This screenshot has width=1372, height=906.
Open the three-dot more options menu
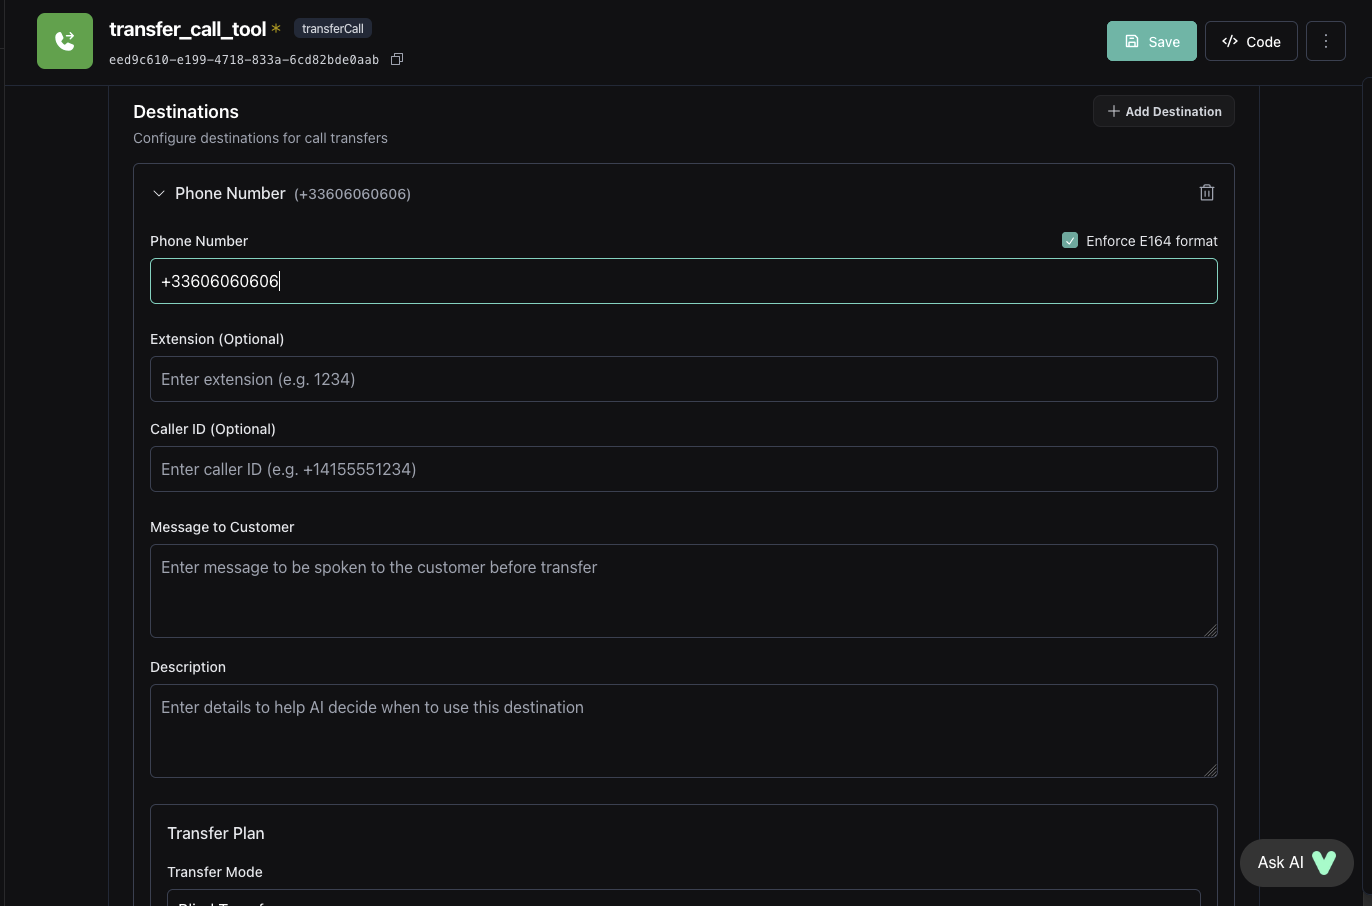click(1326, 41)
